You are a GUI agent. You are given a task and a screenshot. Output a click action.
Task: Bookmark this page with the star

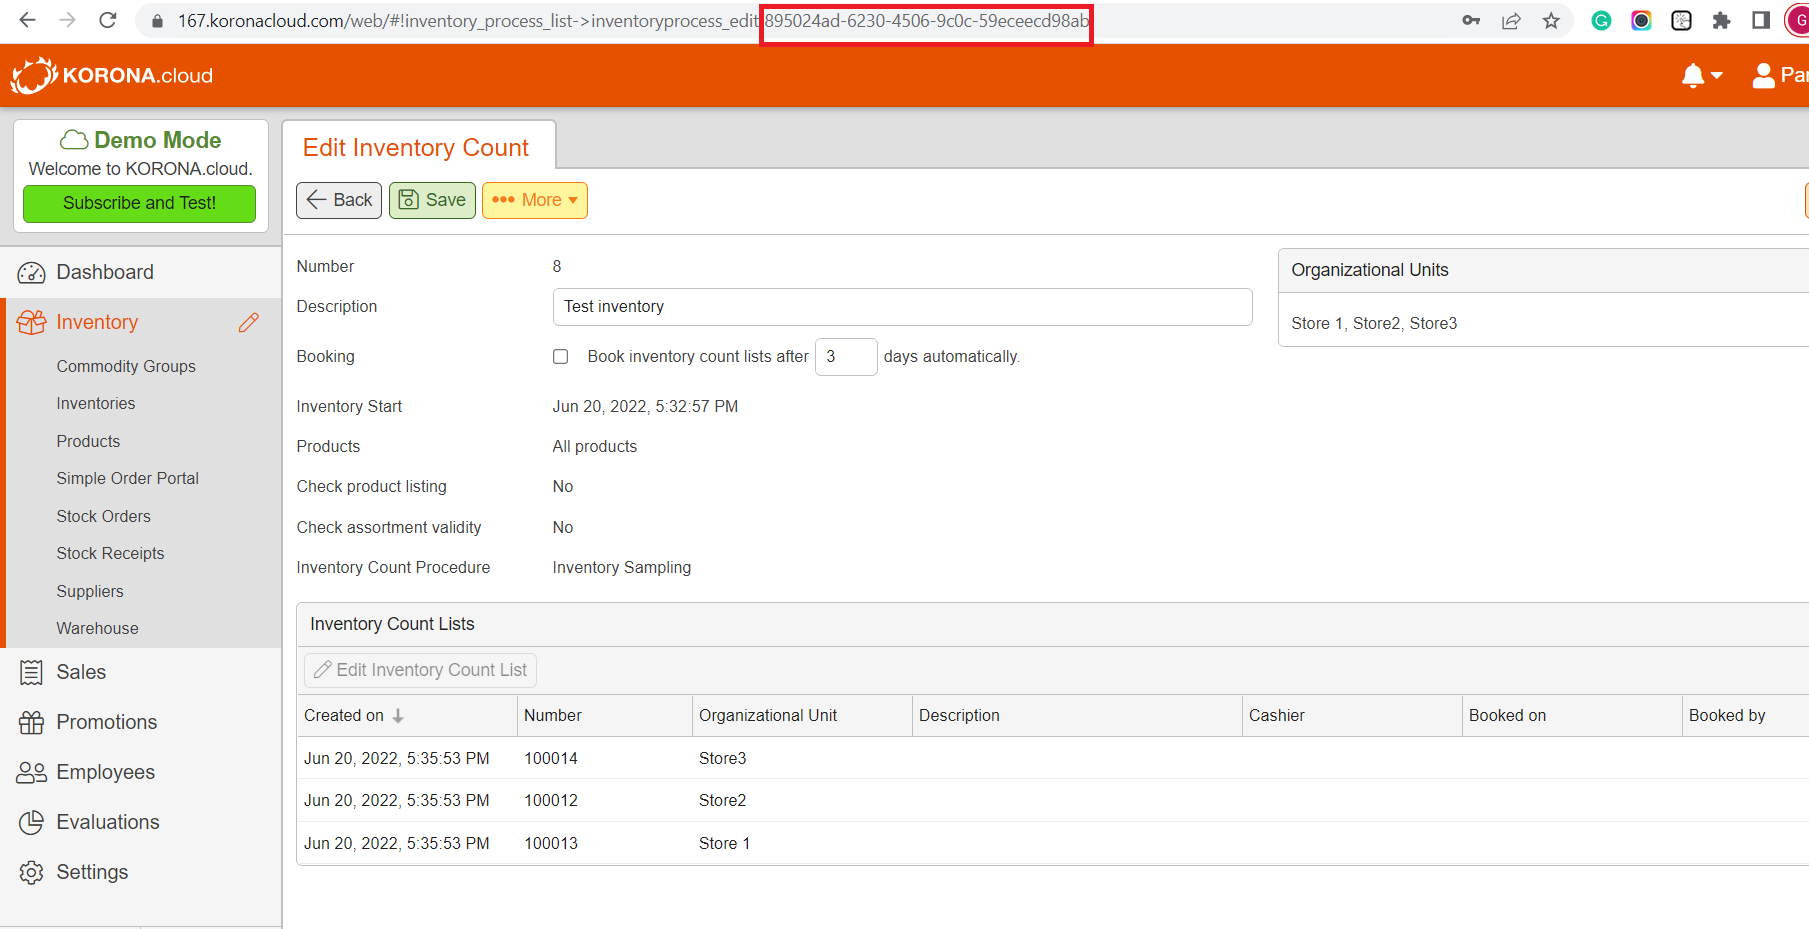coord(1551,20)
